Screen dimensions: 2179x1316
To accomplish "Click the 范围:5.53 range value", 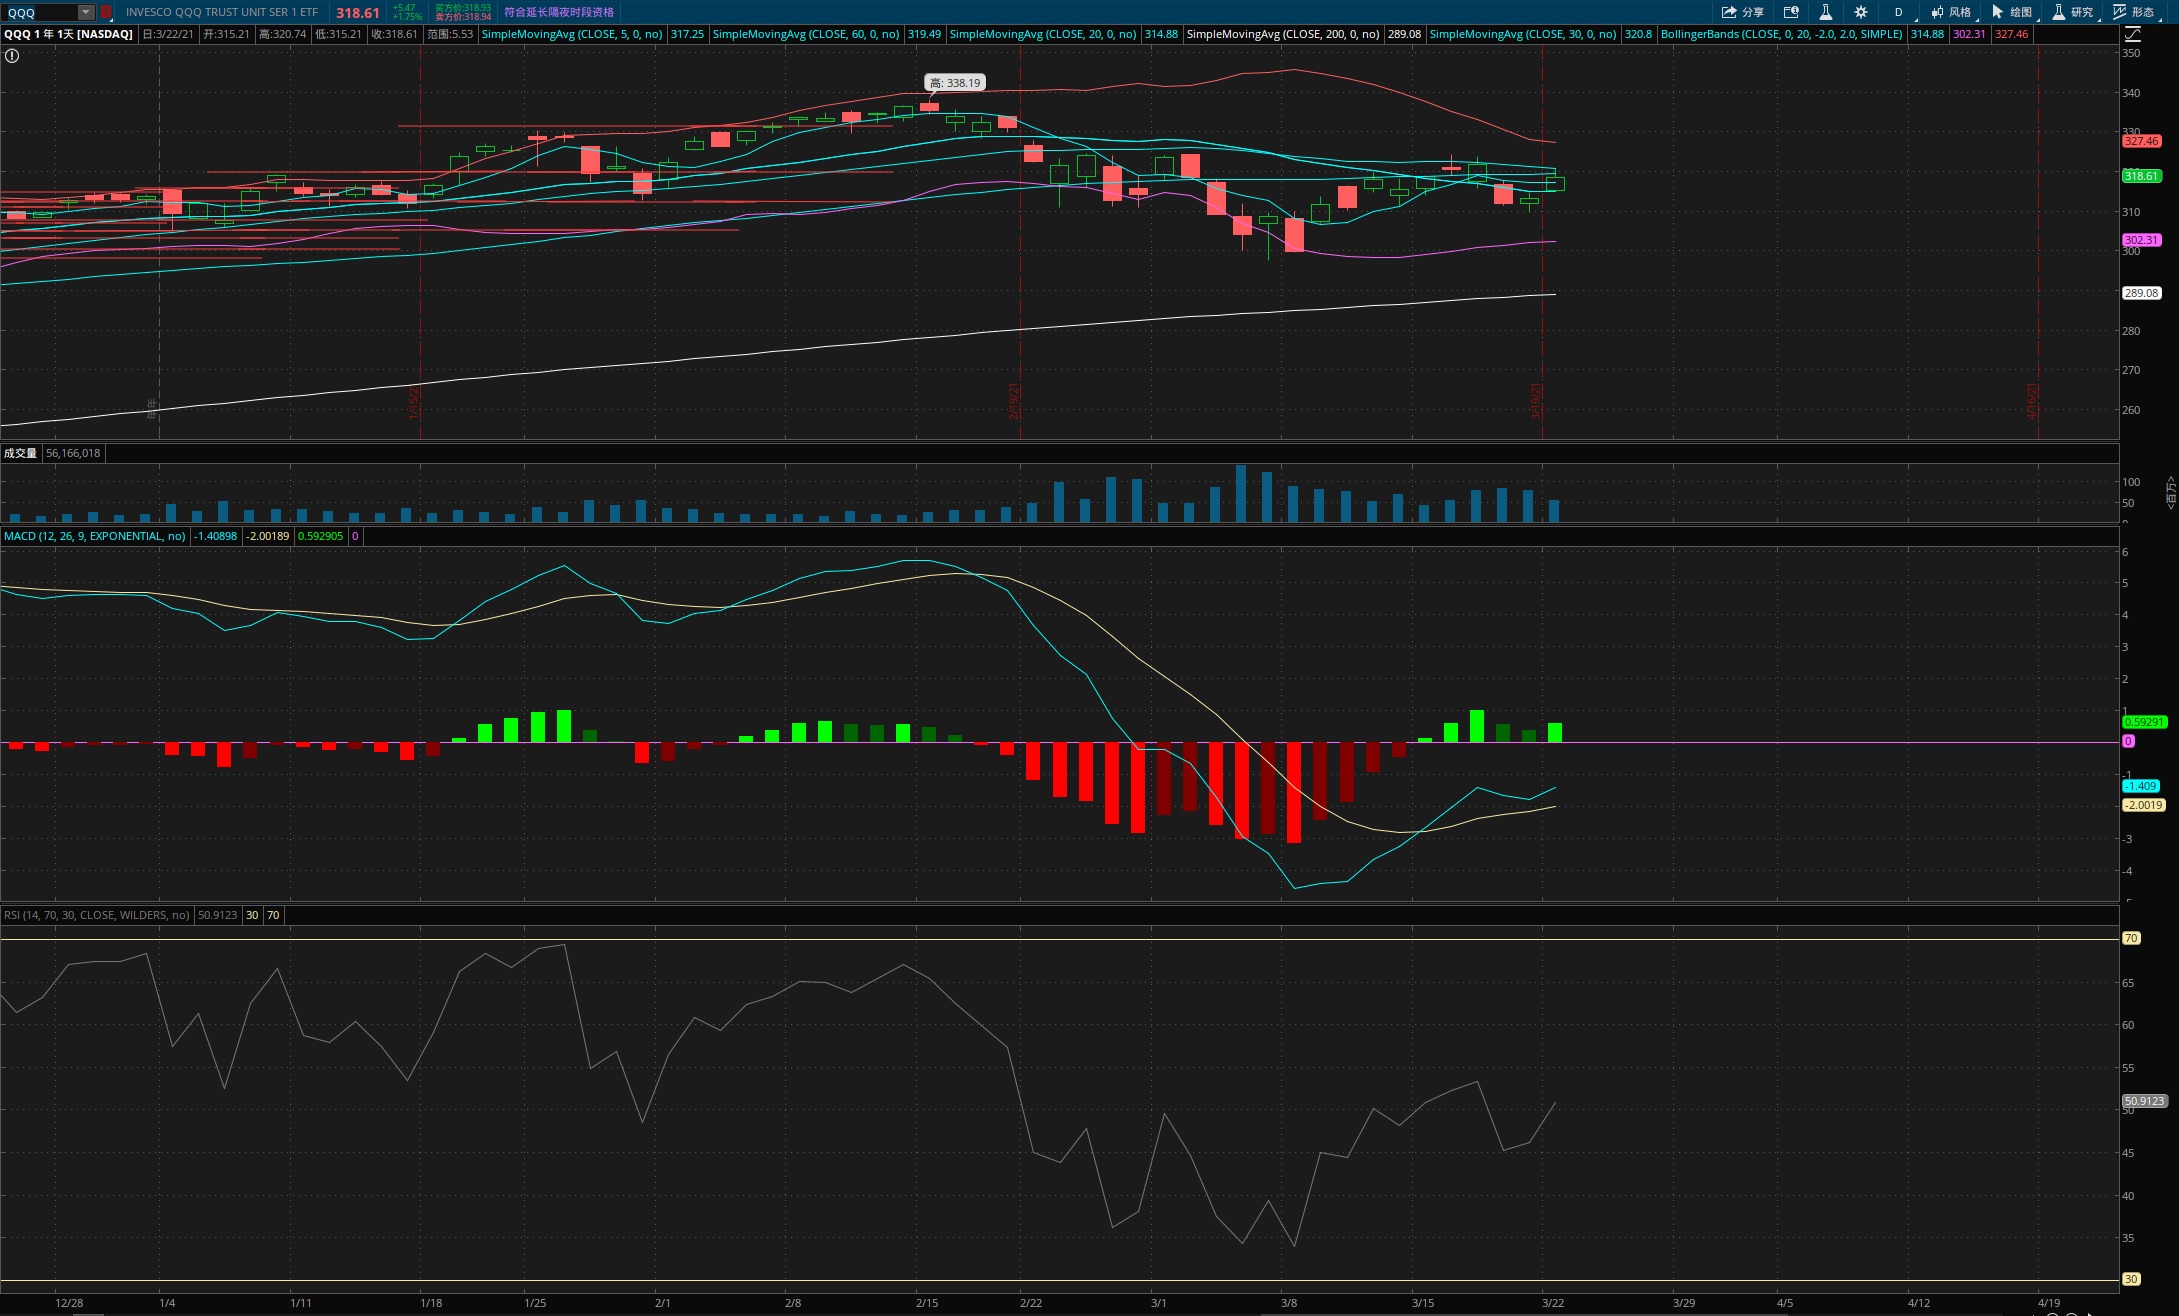I will (450, 34).
